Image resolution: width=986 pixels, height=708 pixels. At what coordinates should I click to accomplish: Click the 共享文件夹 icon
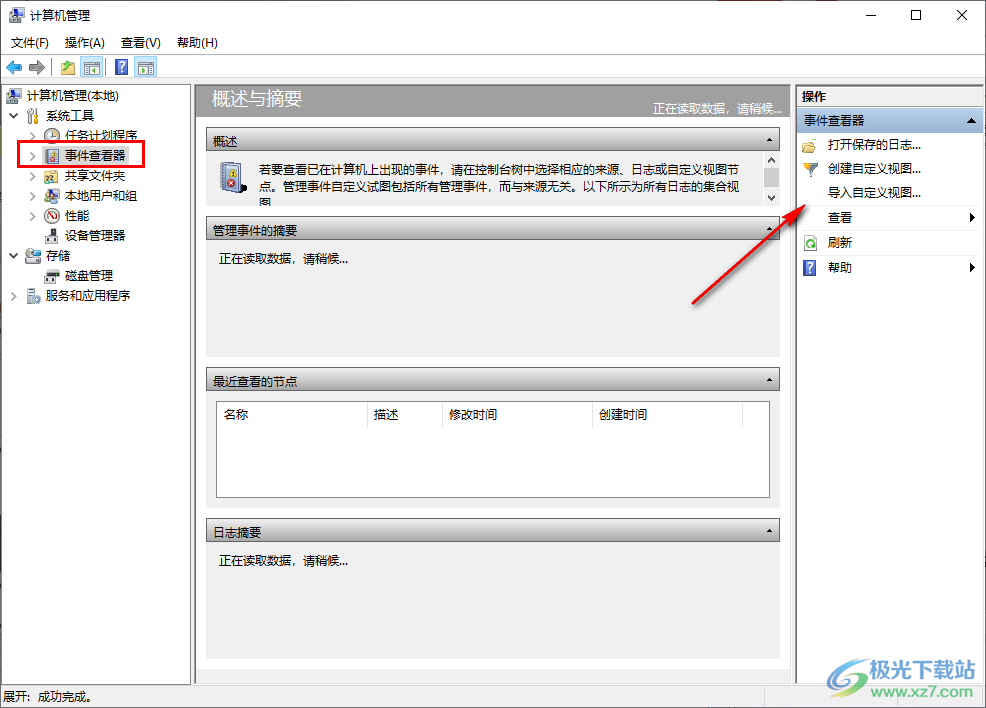(52, 176)
